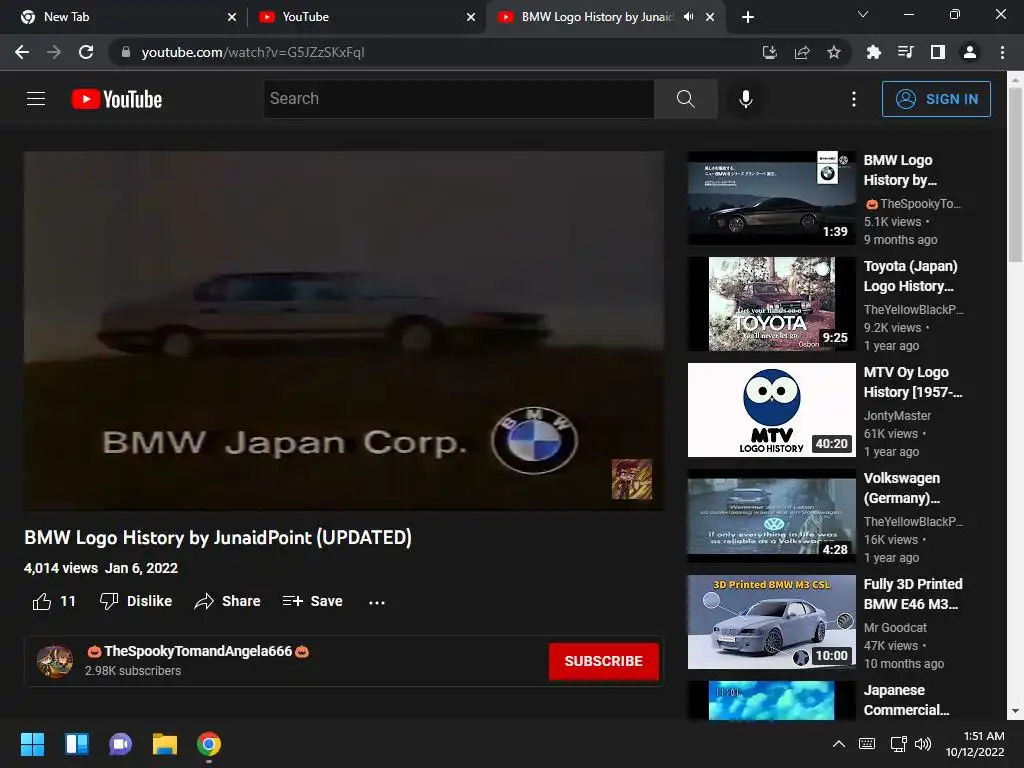Expand the tab search chevron

click(863, 14)
